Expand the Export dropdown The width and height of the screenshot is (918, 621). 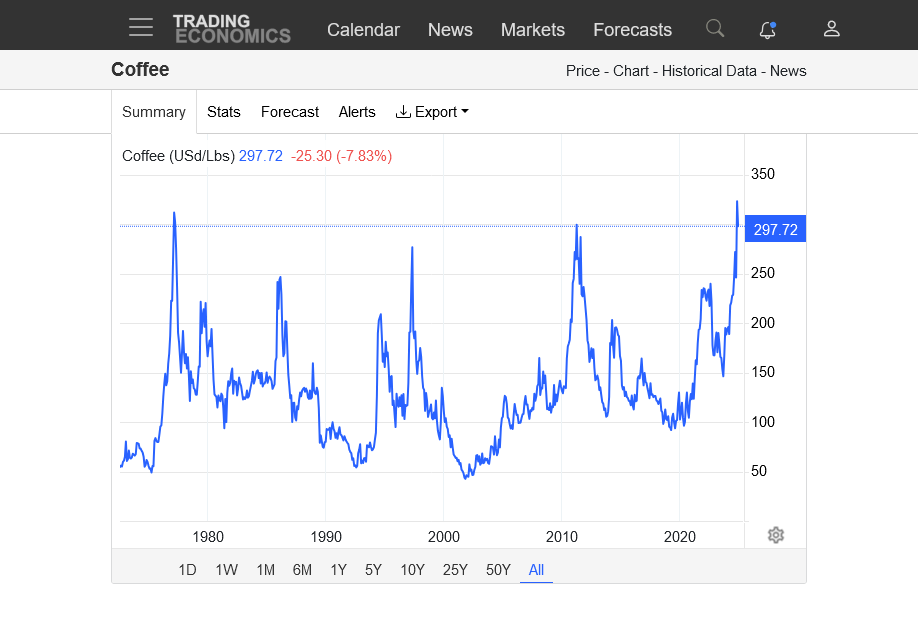pos(432,112)
